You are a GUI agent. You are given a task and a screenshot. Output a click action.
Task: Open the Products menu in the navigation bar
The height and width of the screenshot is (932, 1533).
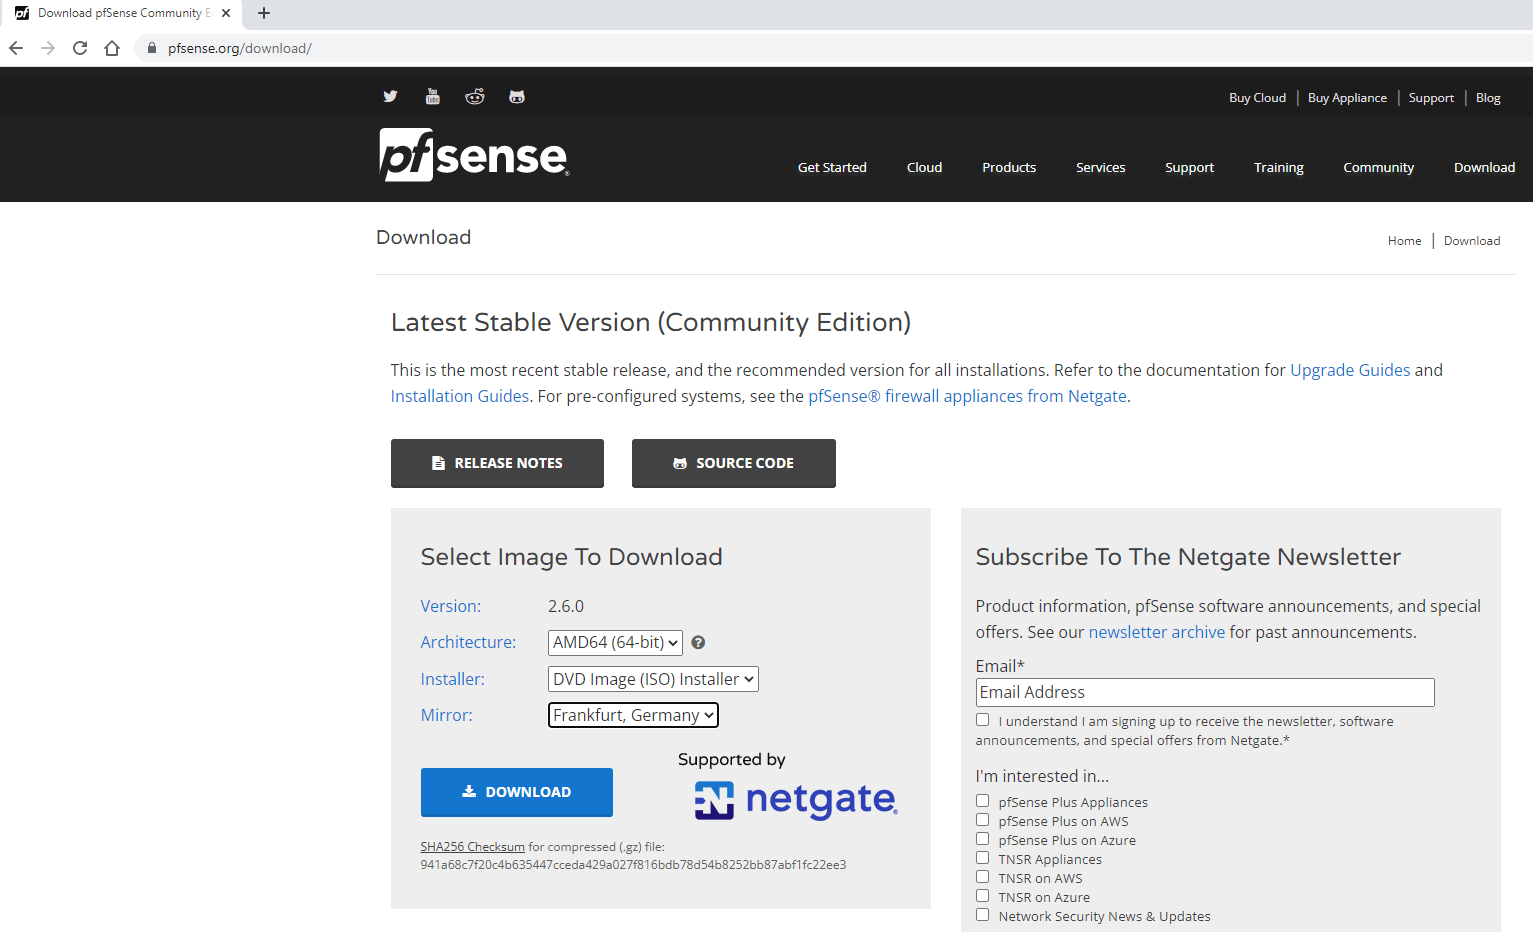pos(1008,167)
